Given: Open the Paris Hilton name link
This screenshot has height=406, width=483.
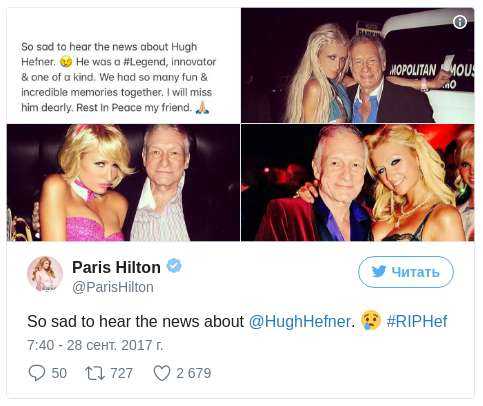Looking at the screenshot, I should (x=116, y=267).
